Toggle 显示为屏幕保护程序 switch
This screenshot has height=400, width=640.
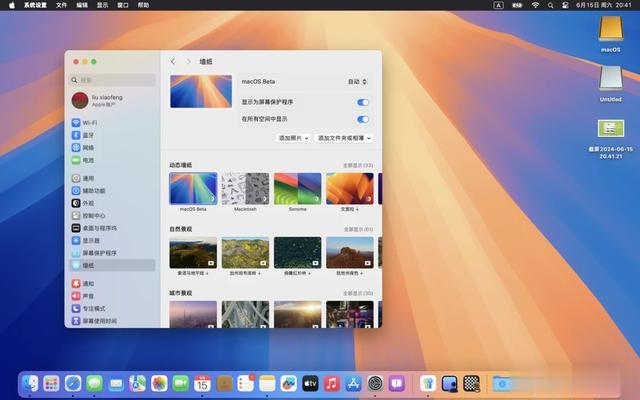(362, 102)
